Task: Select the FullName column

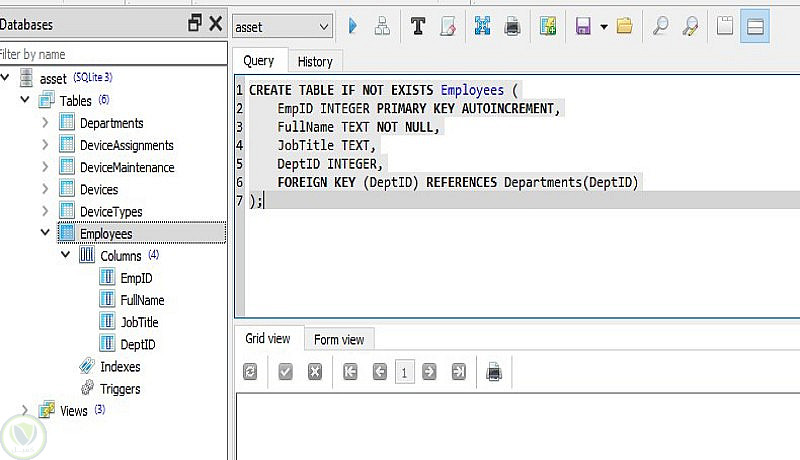Action: [x=142, y=300]
